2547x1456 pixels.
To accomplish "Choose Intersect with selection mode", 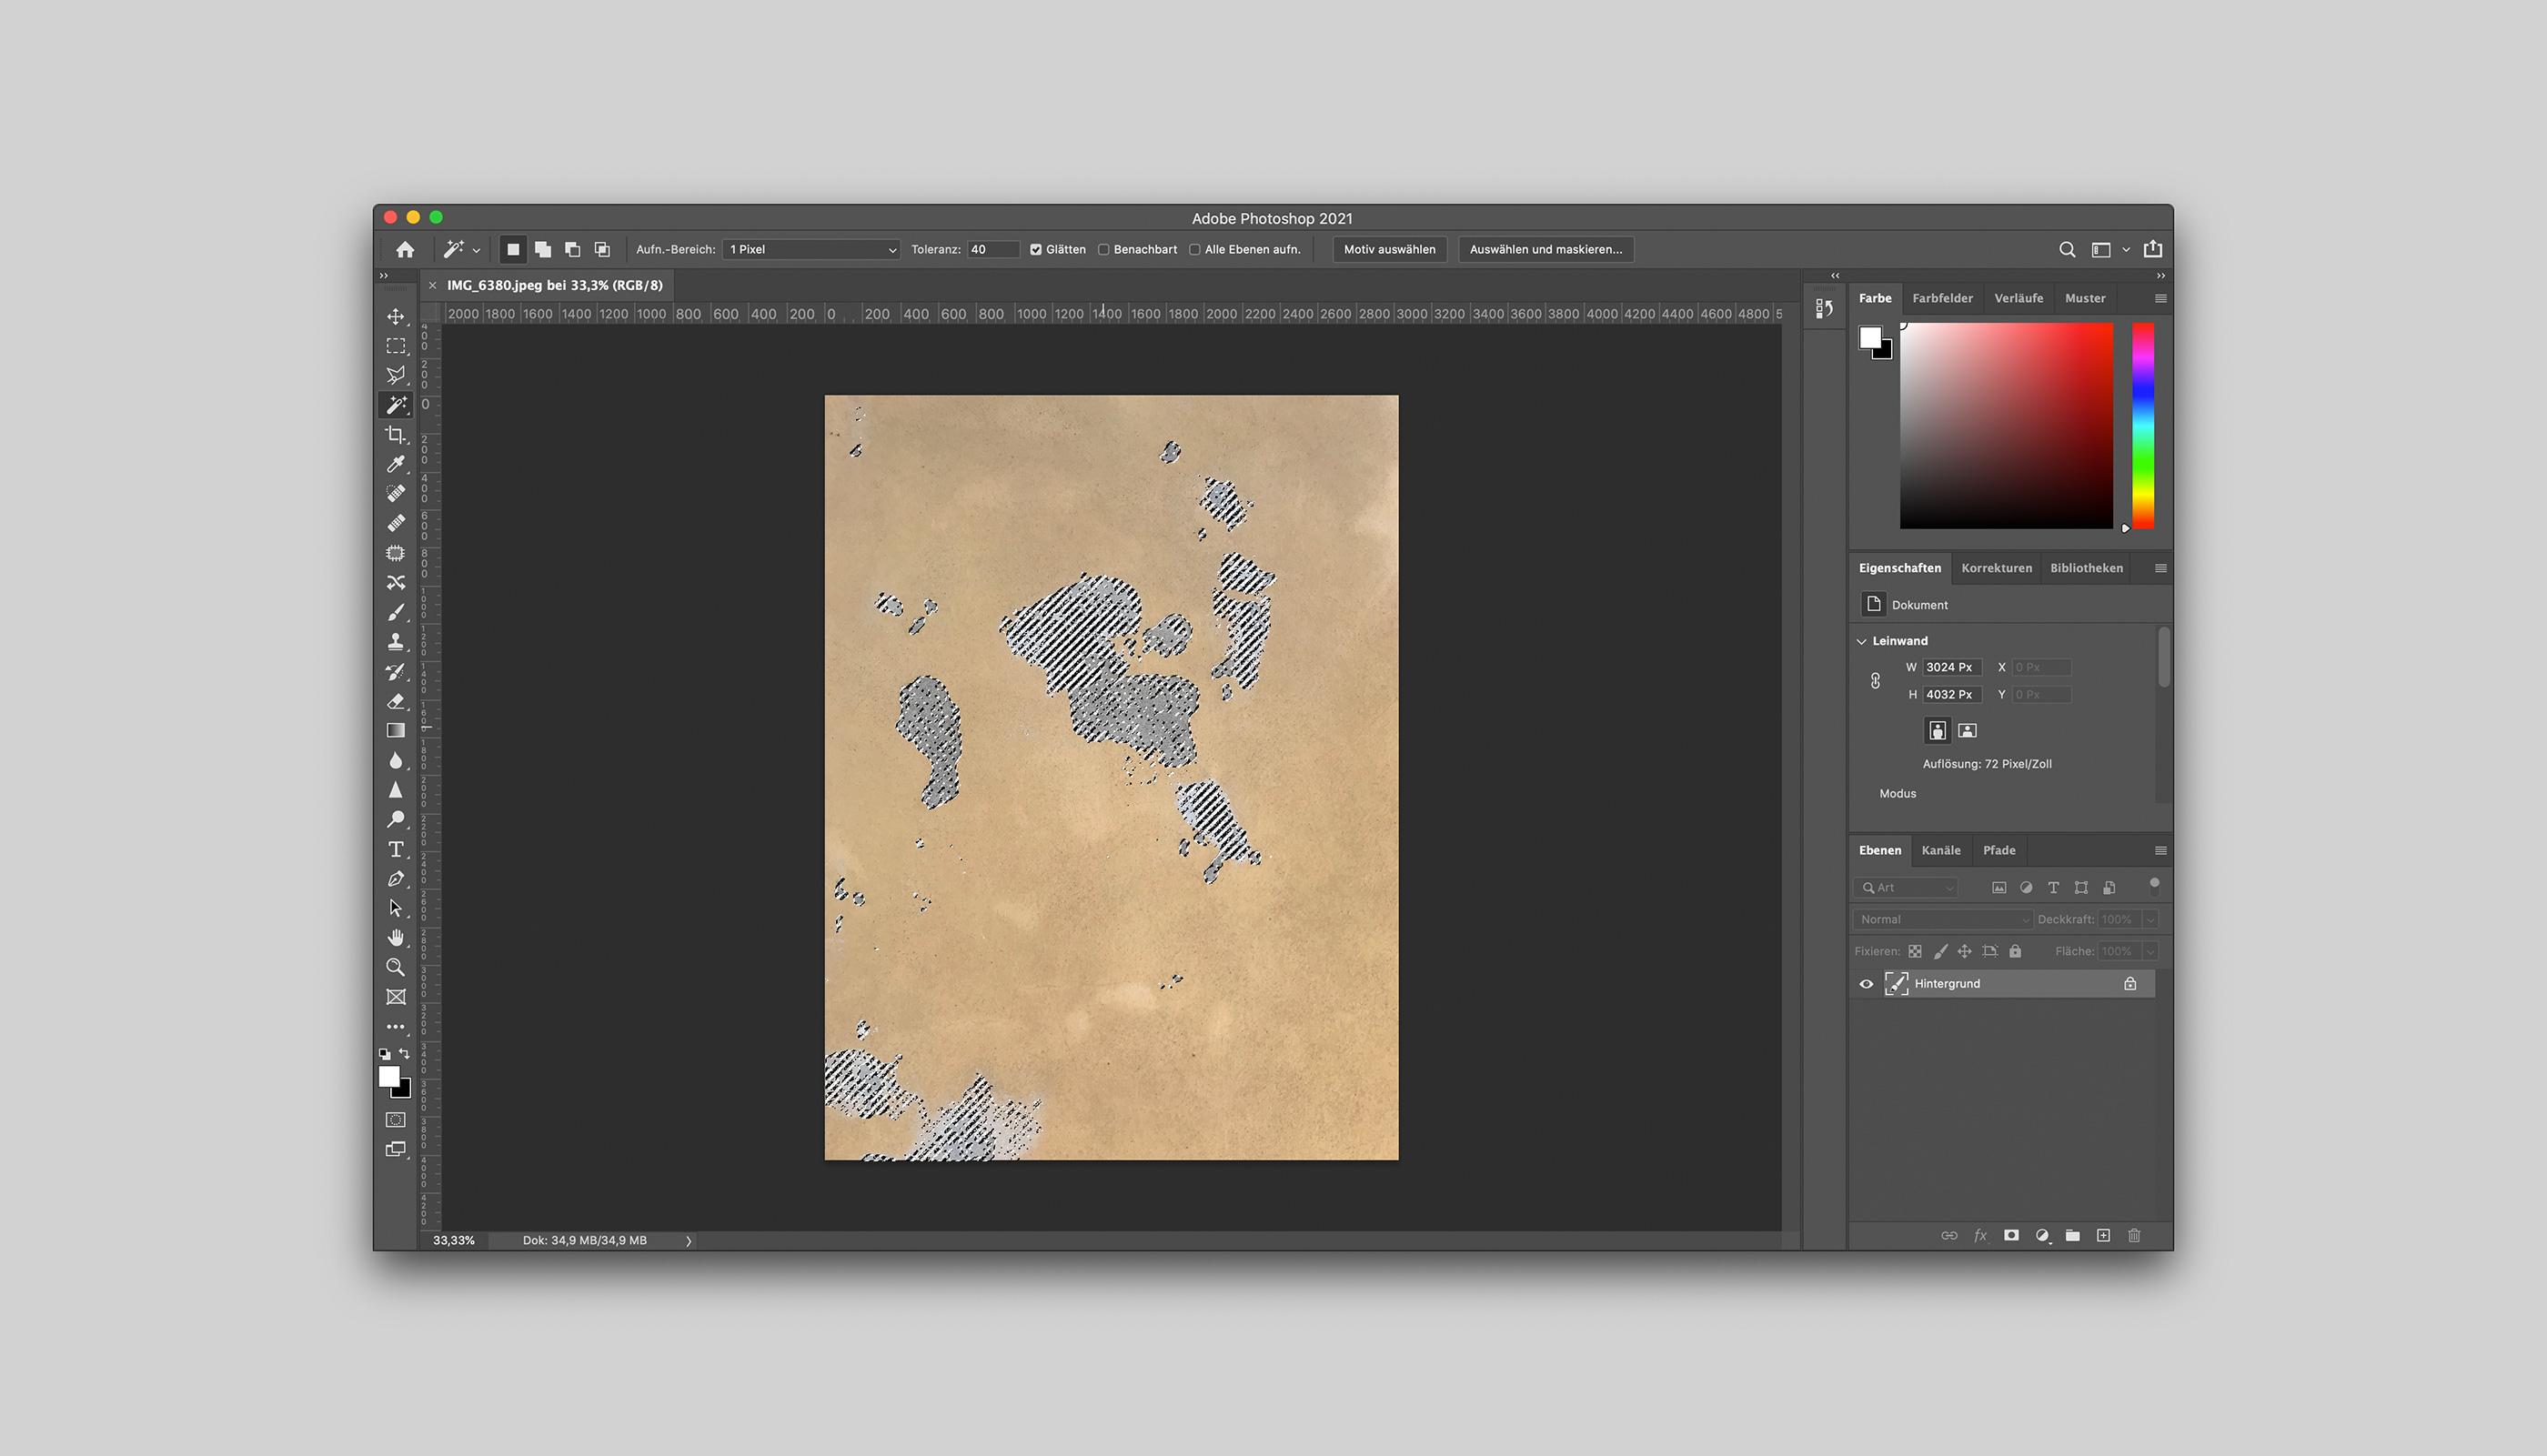I will tap(602, 249).
